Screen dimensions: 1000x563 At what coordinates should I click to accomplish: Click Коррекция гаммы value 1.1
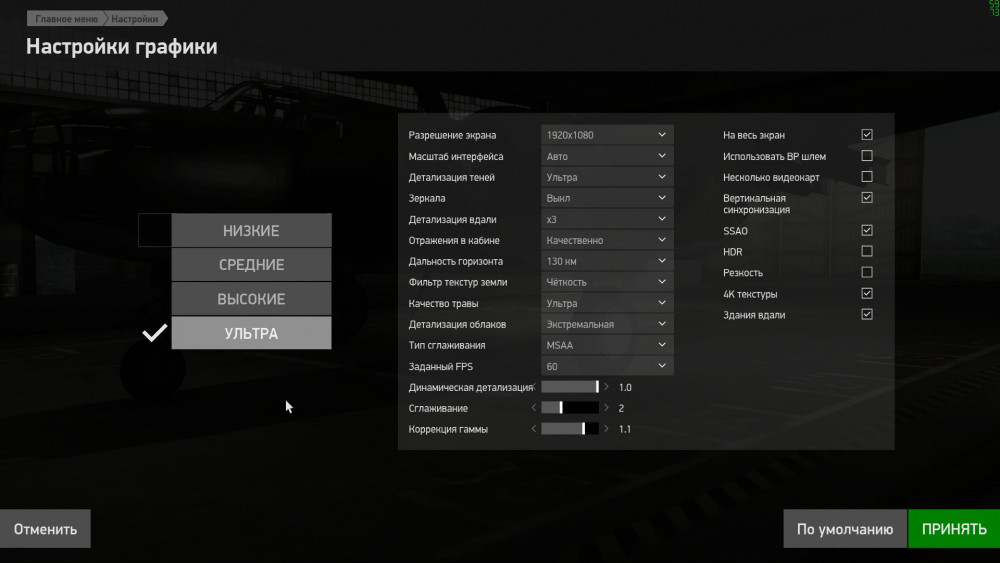tap(625, 429)
